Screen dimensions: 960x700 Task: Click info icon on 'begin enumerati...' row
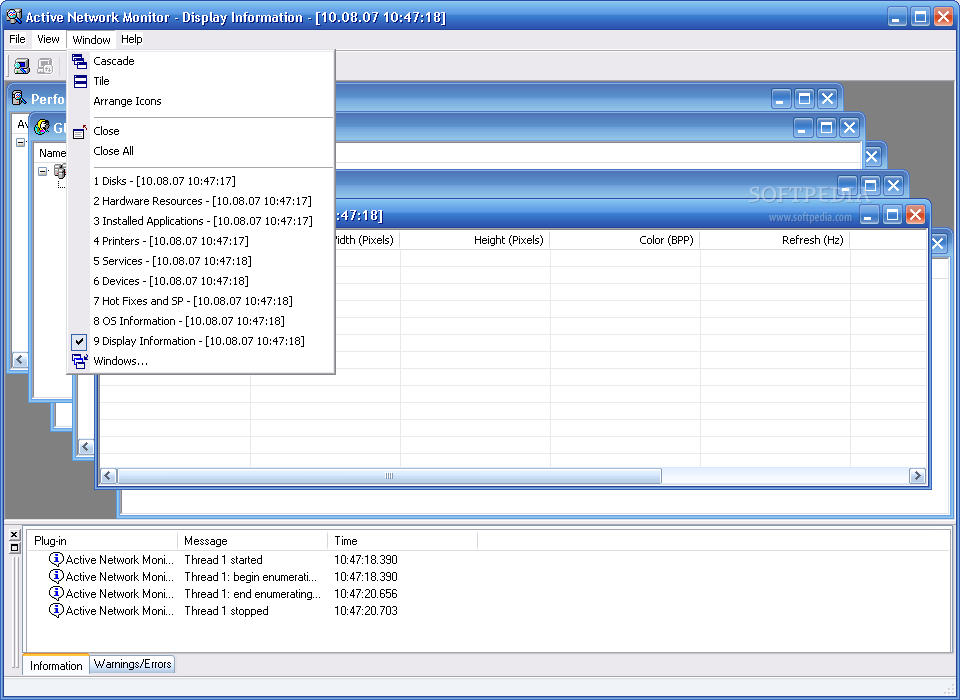(56, 576)
